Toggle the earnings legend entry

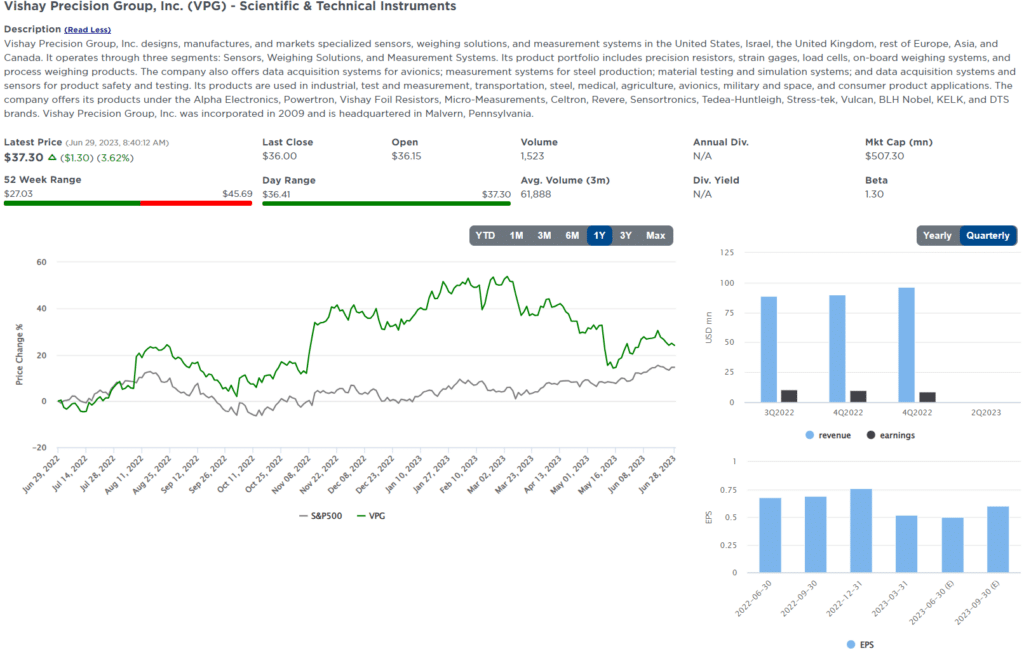[891, 435]
